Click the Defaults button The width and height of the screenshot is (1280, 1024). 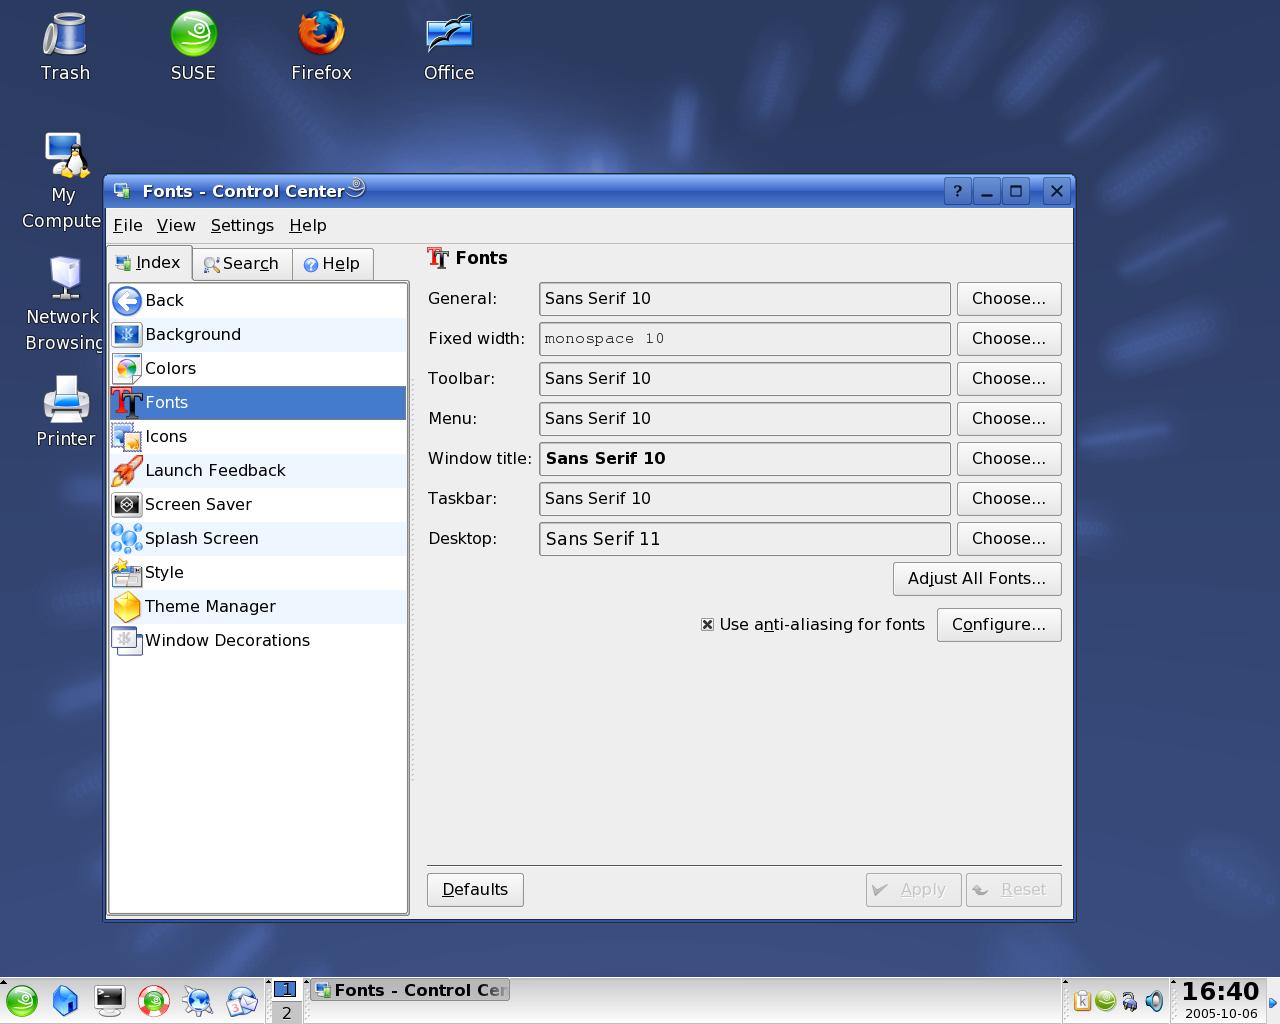point(475,889)
